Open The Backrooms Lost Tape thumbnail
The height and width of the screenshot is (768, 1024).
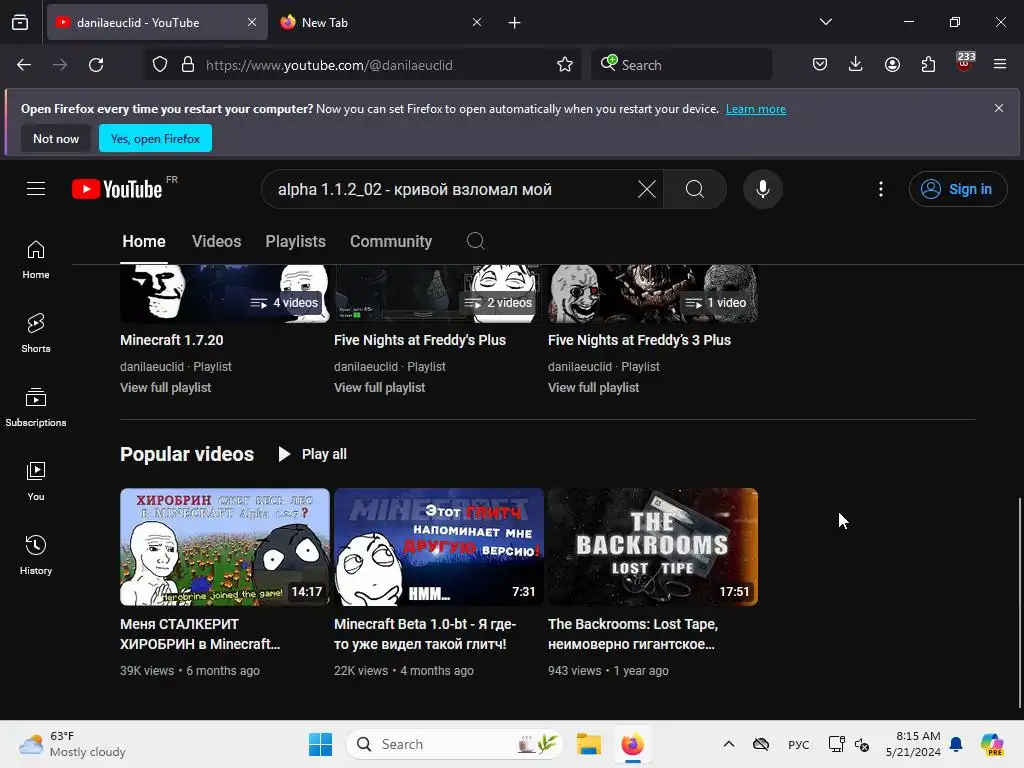pyautogui.click(x=652, y=547)
